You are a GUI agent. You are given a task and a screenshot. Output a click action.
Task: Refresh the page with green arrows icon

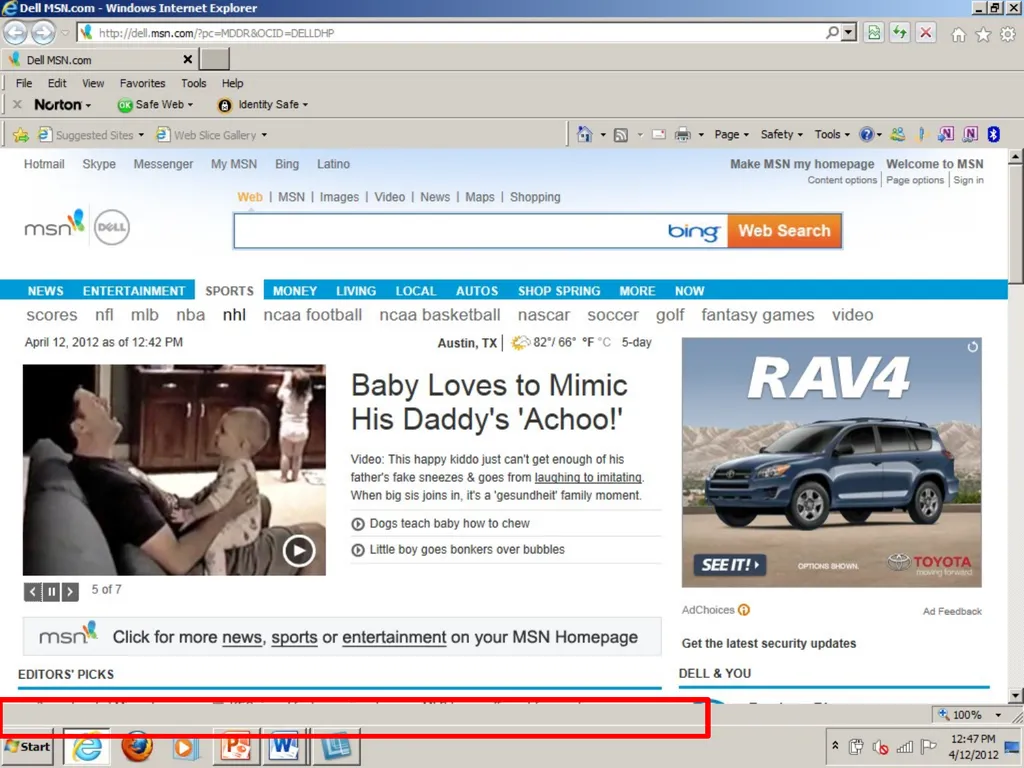tap(900, 32)
